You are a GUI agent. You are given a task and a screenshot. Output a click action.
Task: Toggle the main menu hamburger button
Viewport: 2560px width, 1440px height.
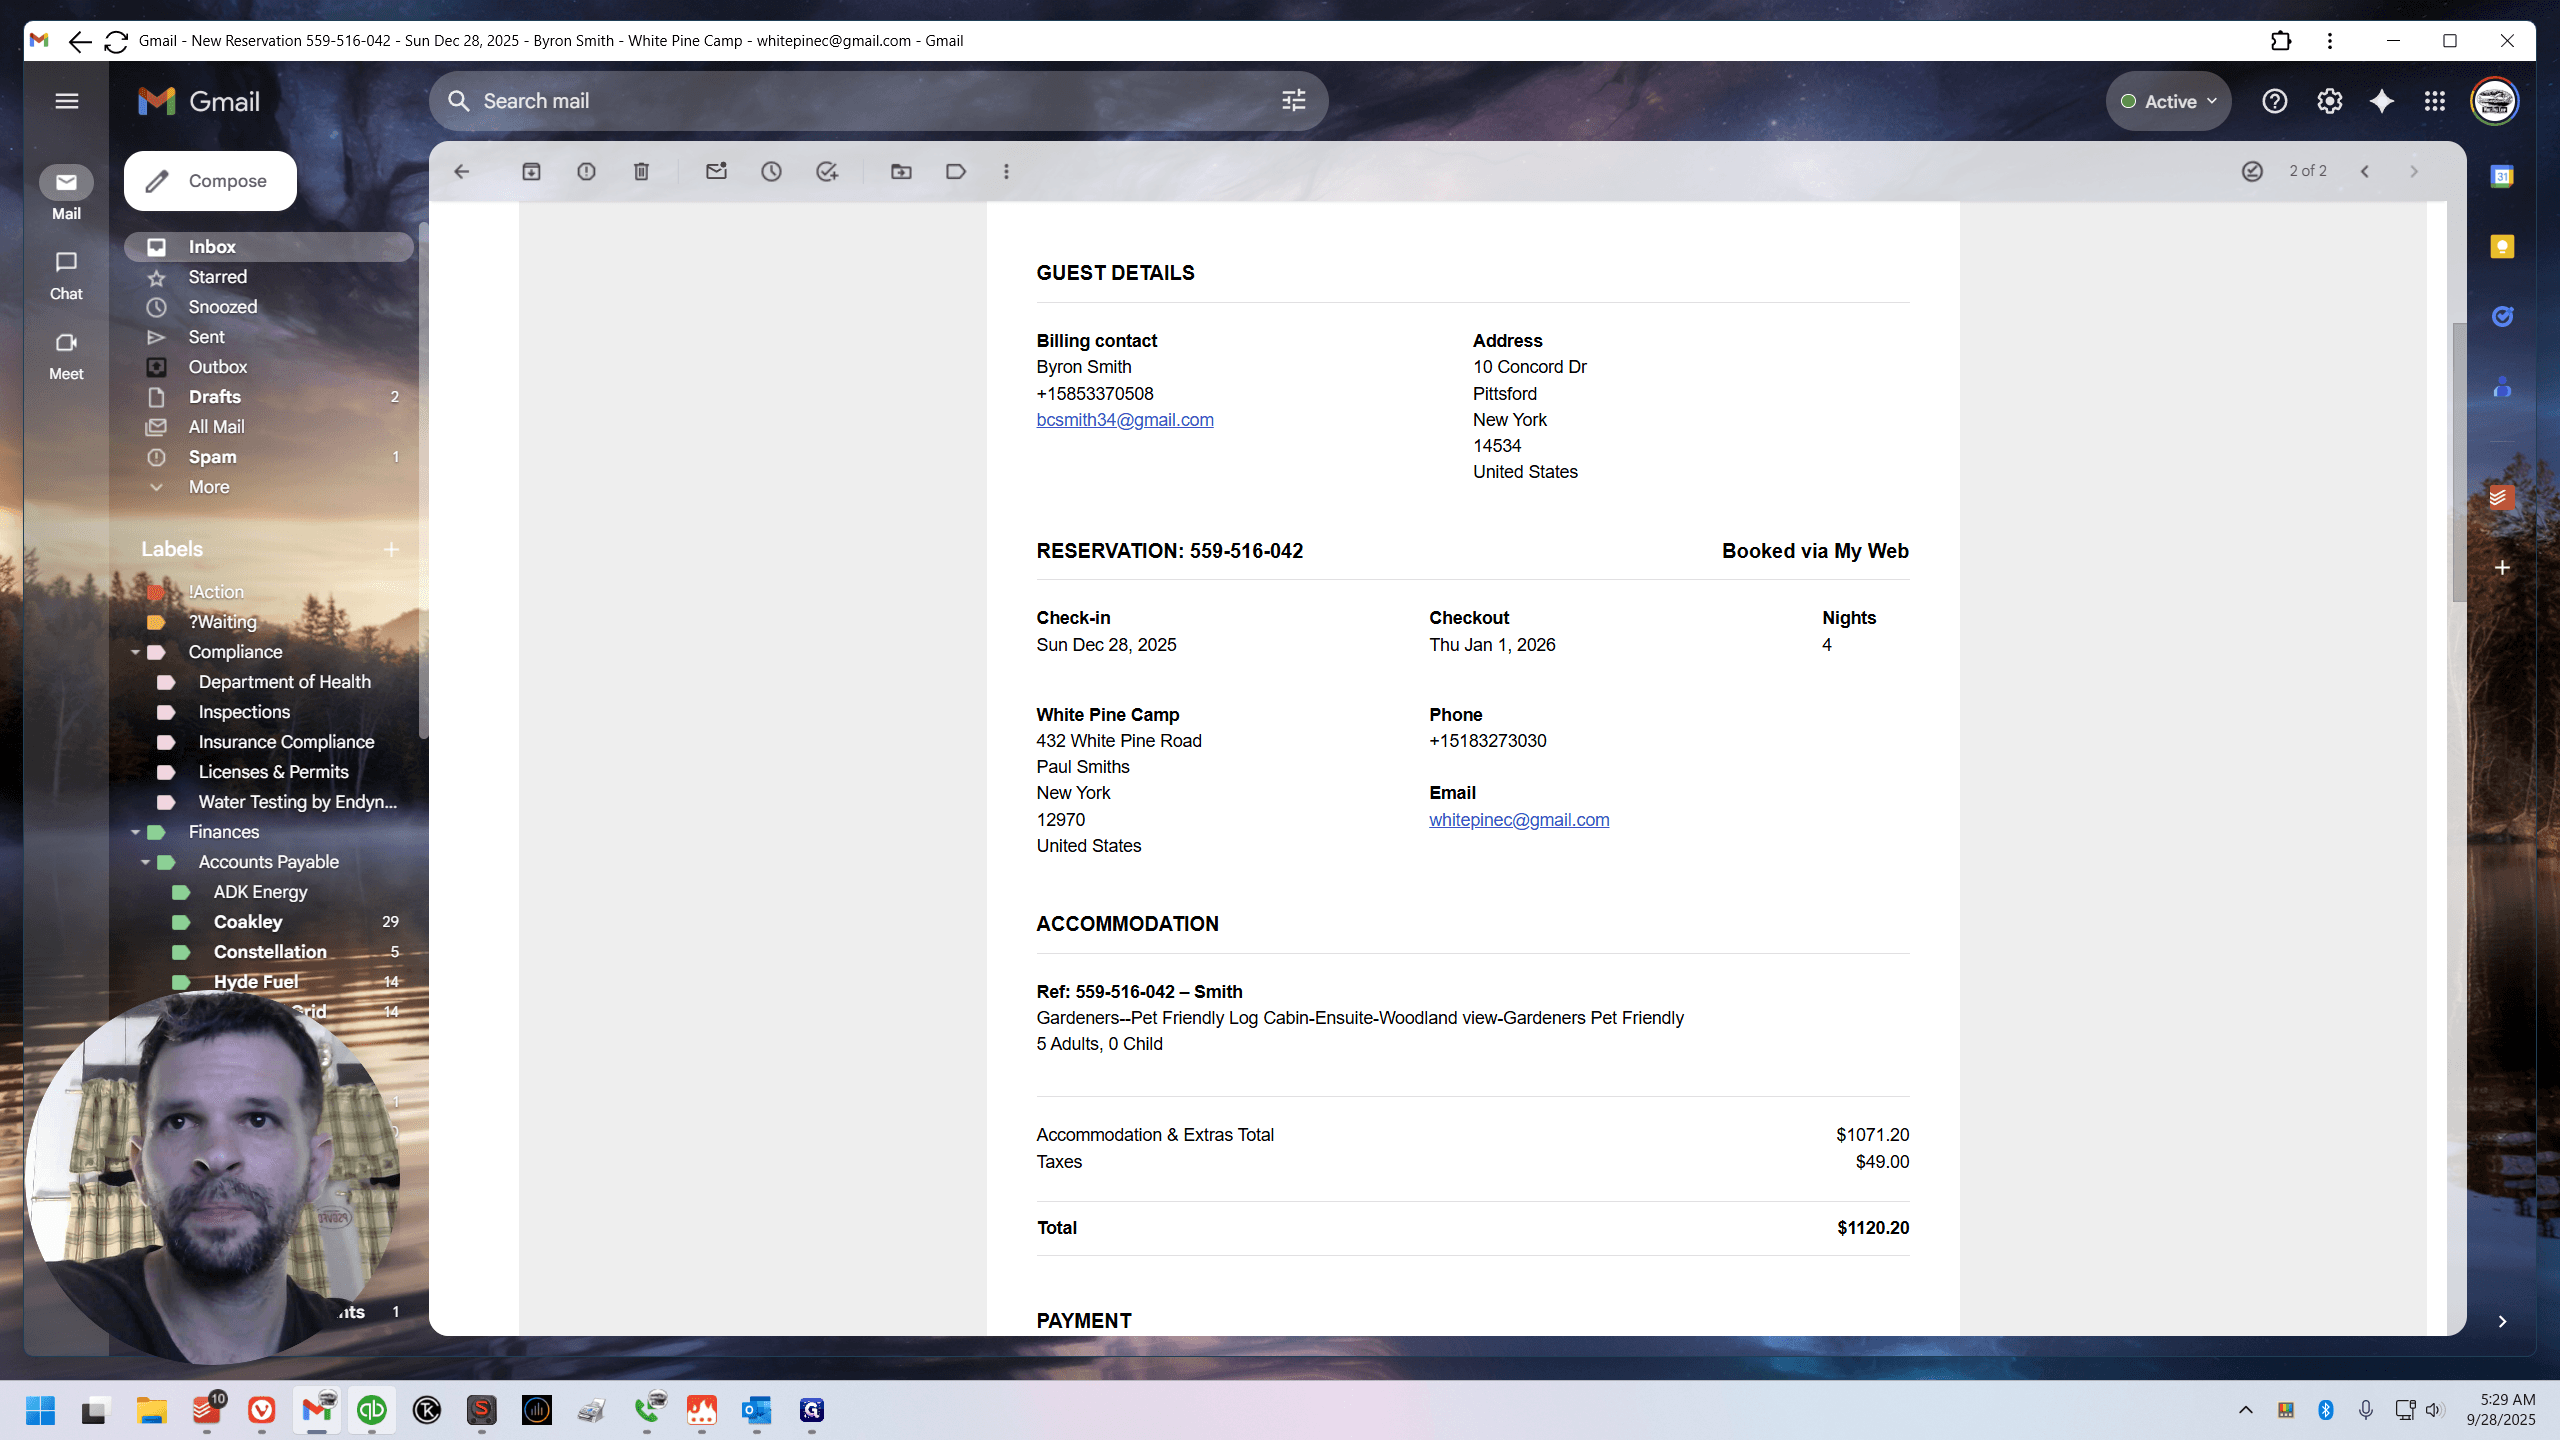[67, 101]
